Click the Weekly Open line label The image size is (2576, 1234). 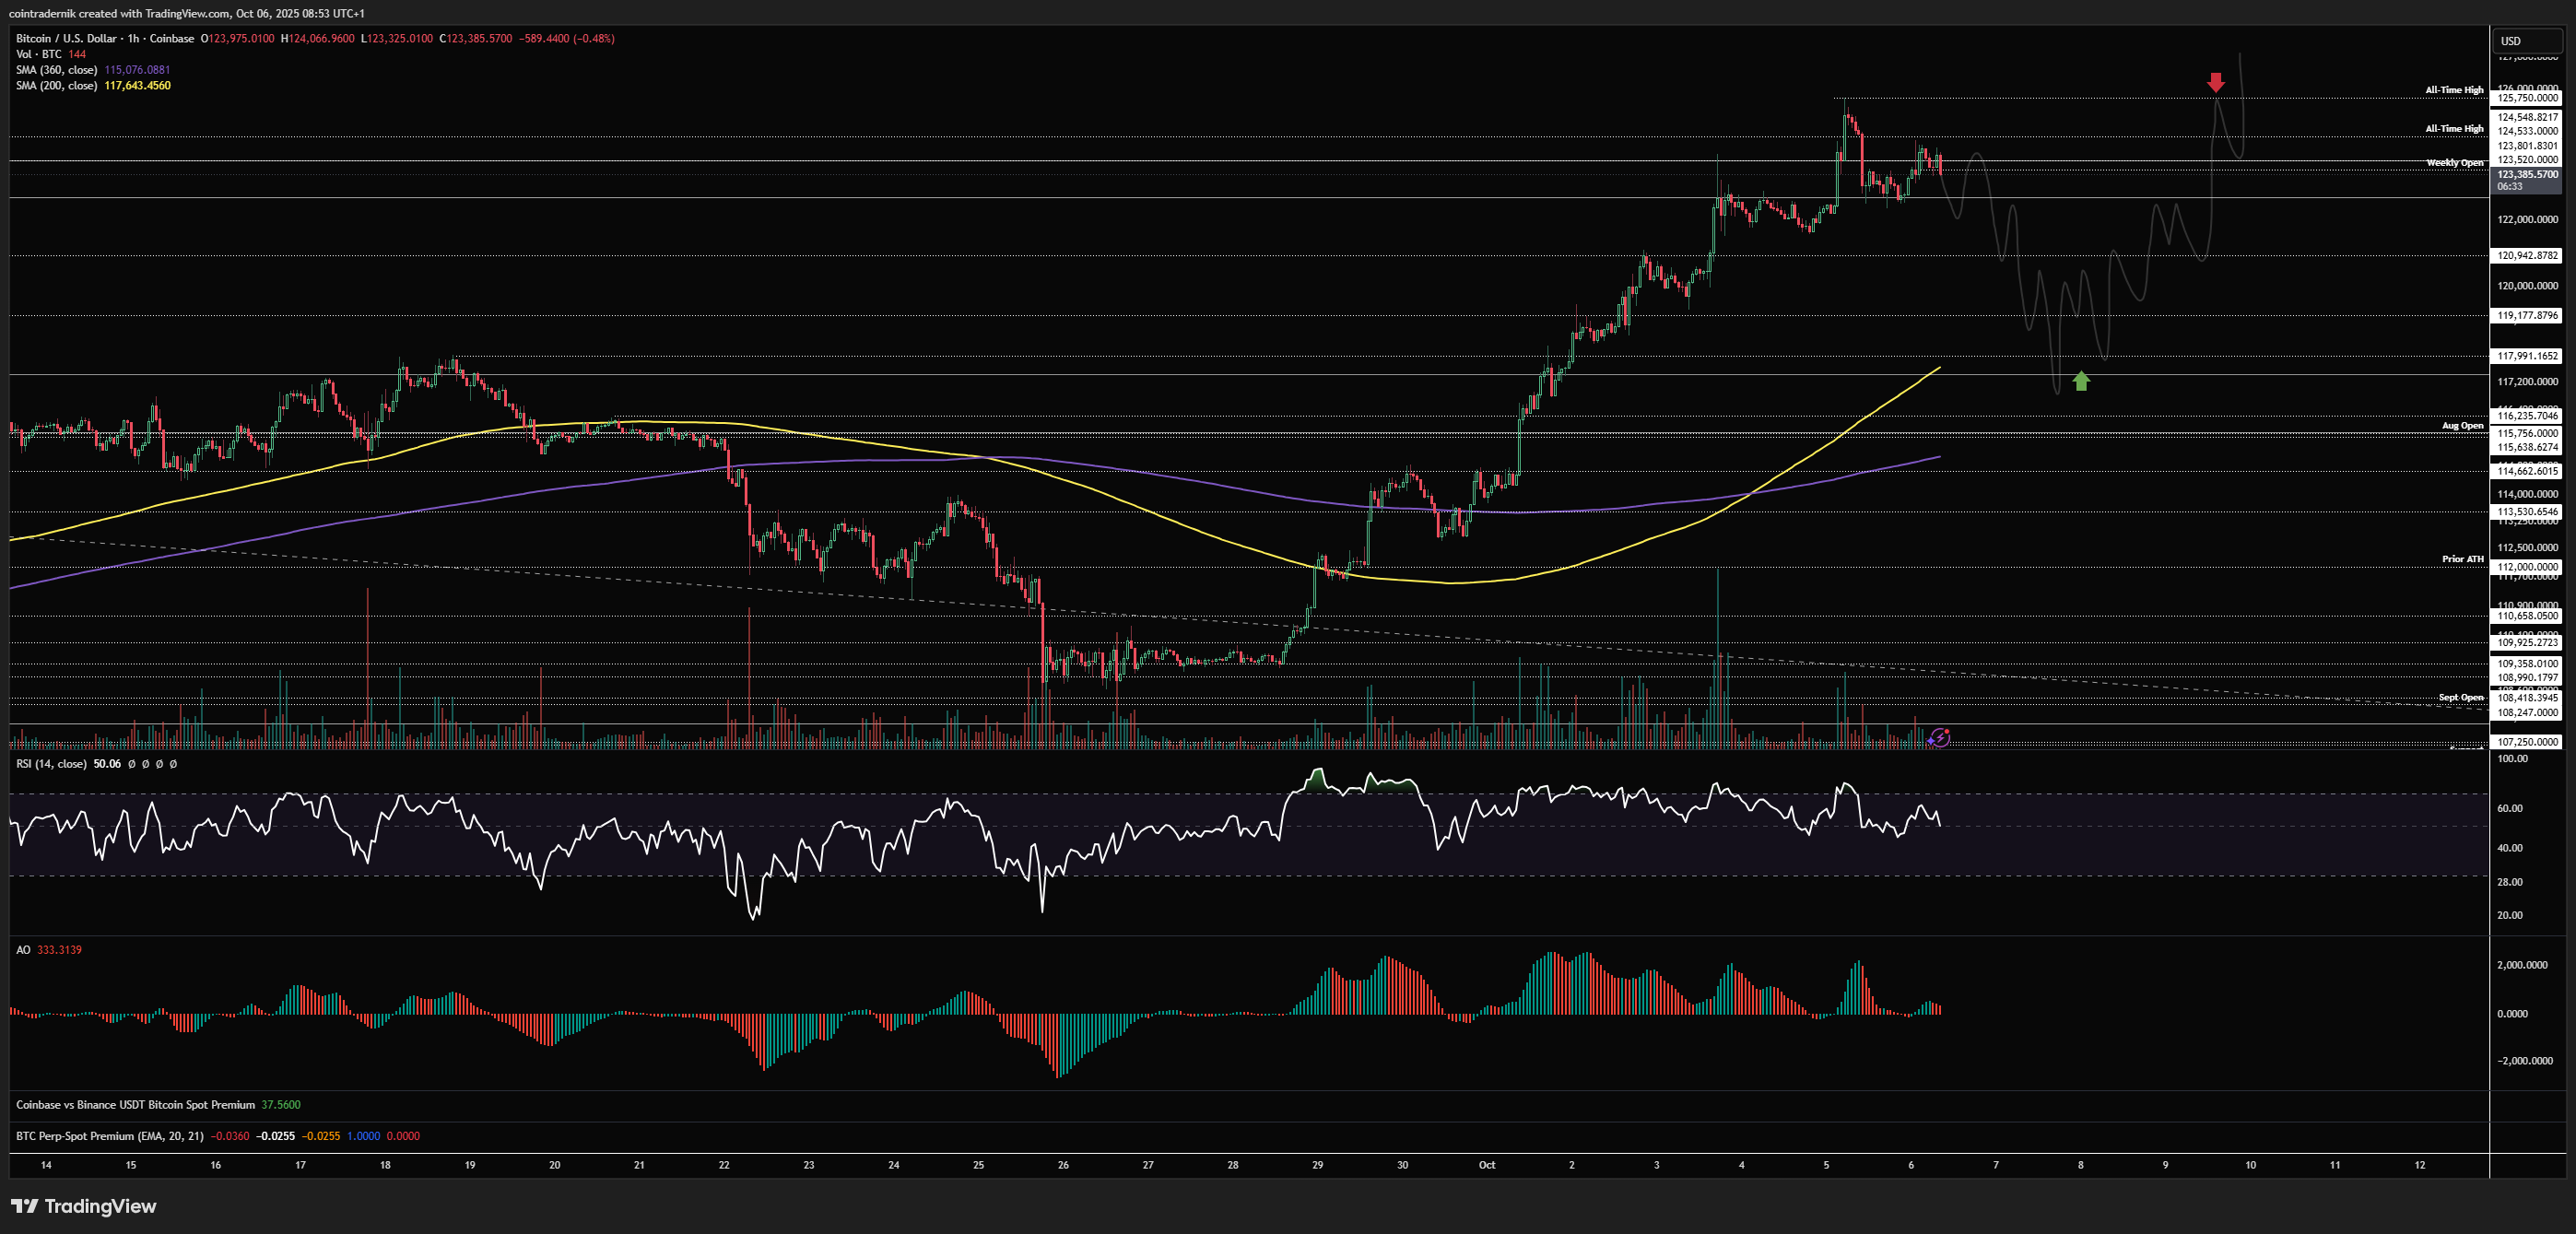click(2454, 163)
